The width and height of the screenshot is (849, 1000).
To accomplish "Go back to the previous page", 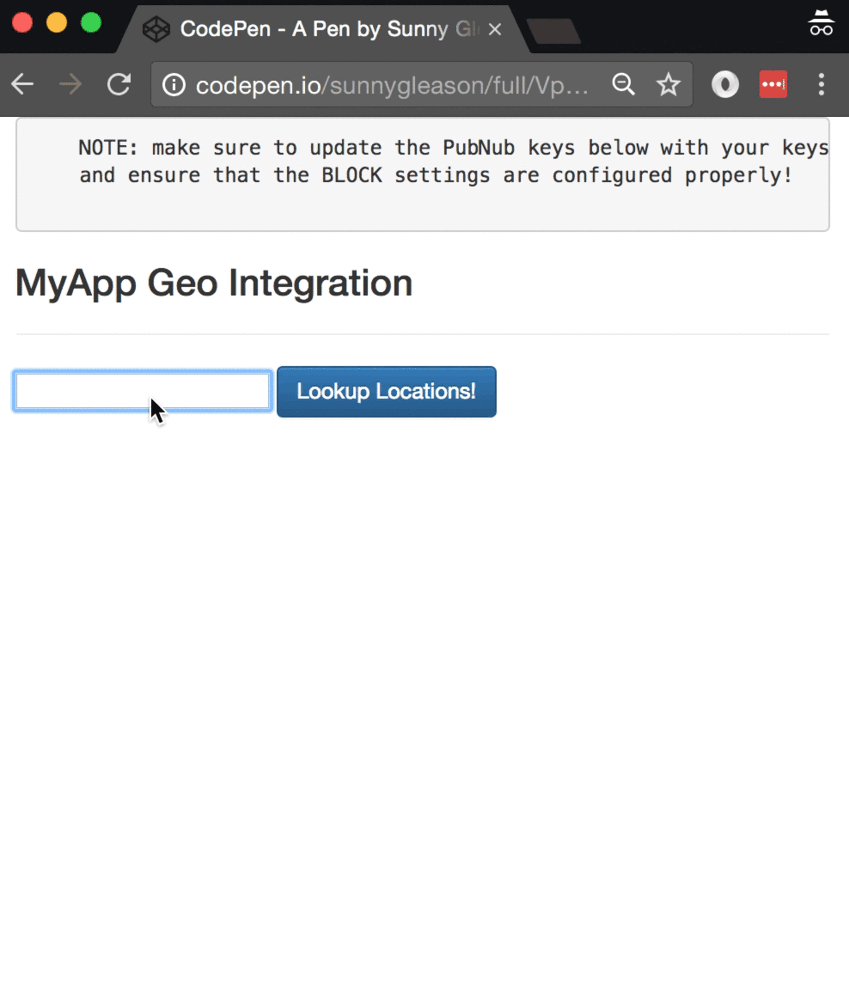I will point(23,85).
